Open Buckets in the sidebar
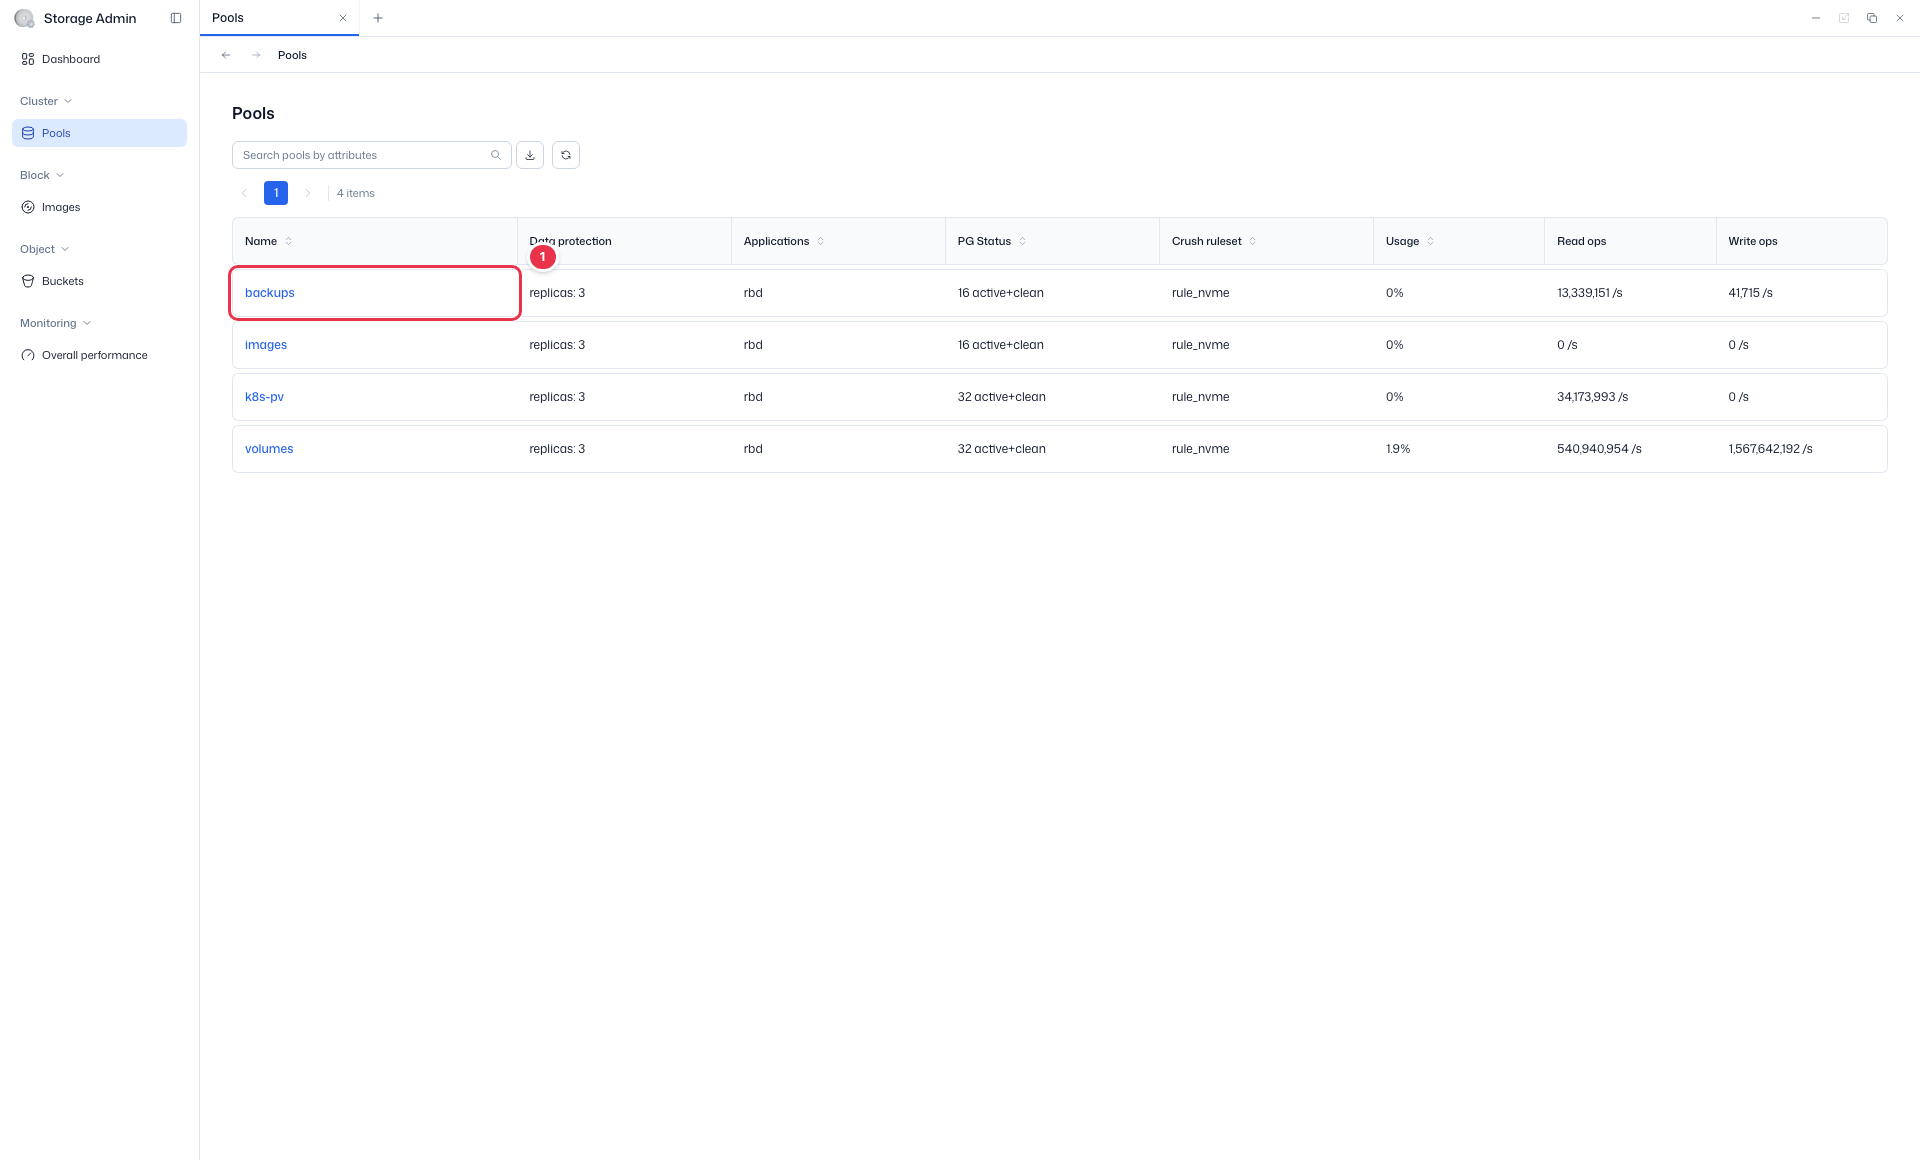 click(x=99, y=281)
